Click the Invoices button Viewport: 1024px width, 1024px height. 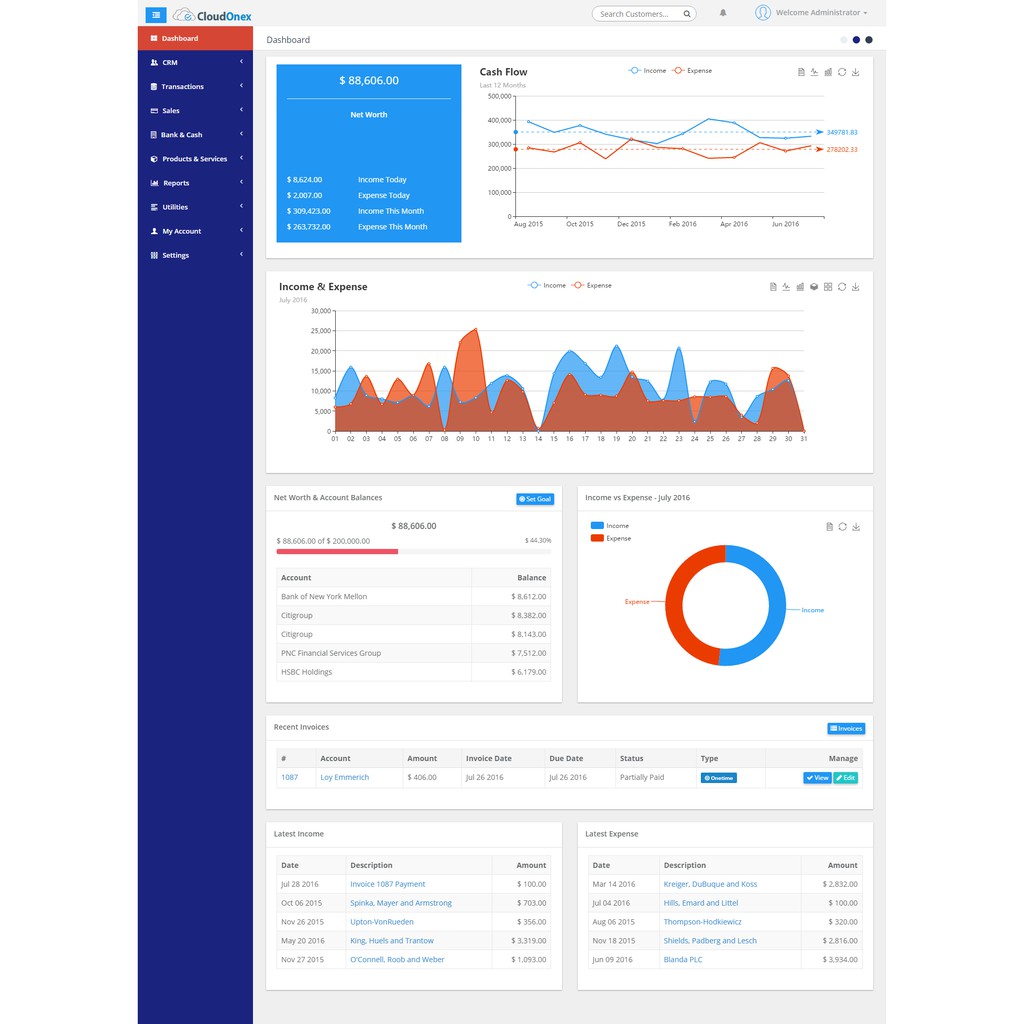(x=846, y=728)
